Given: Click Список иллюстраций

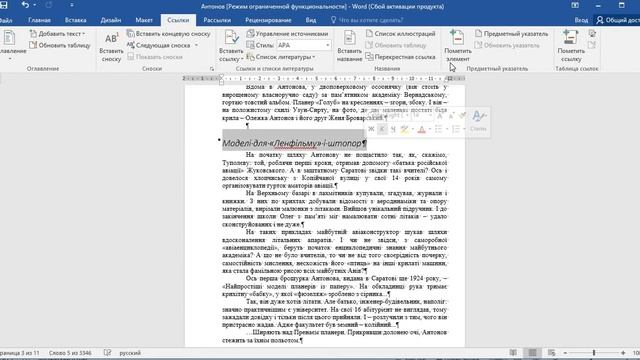Looking at the screenshot, I should (x=400, y=34).
